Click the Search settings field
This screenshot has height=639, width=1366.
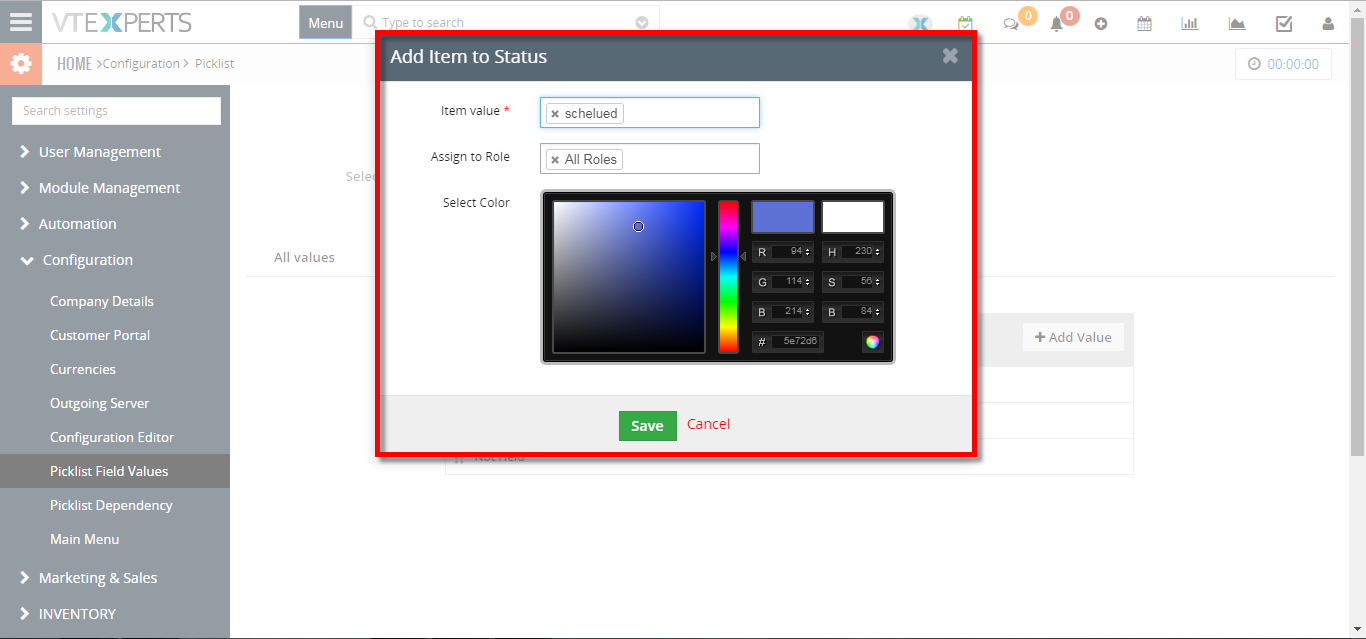click(x=116, y=111)
